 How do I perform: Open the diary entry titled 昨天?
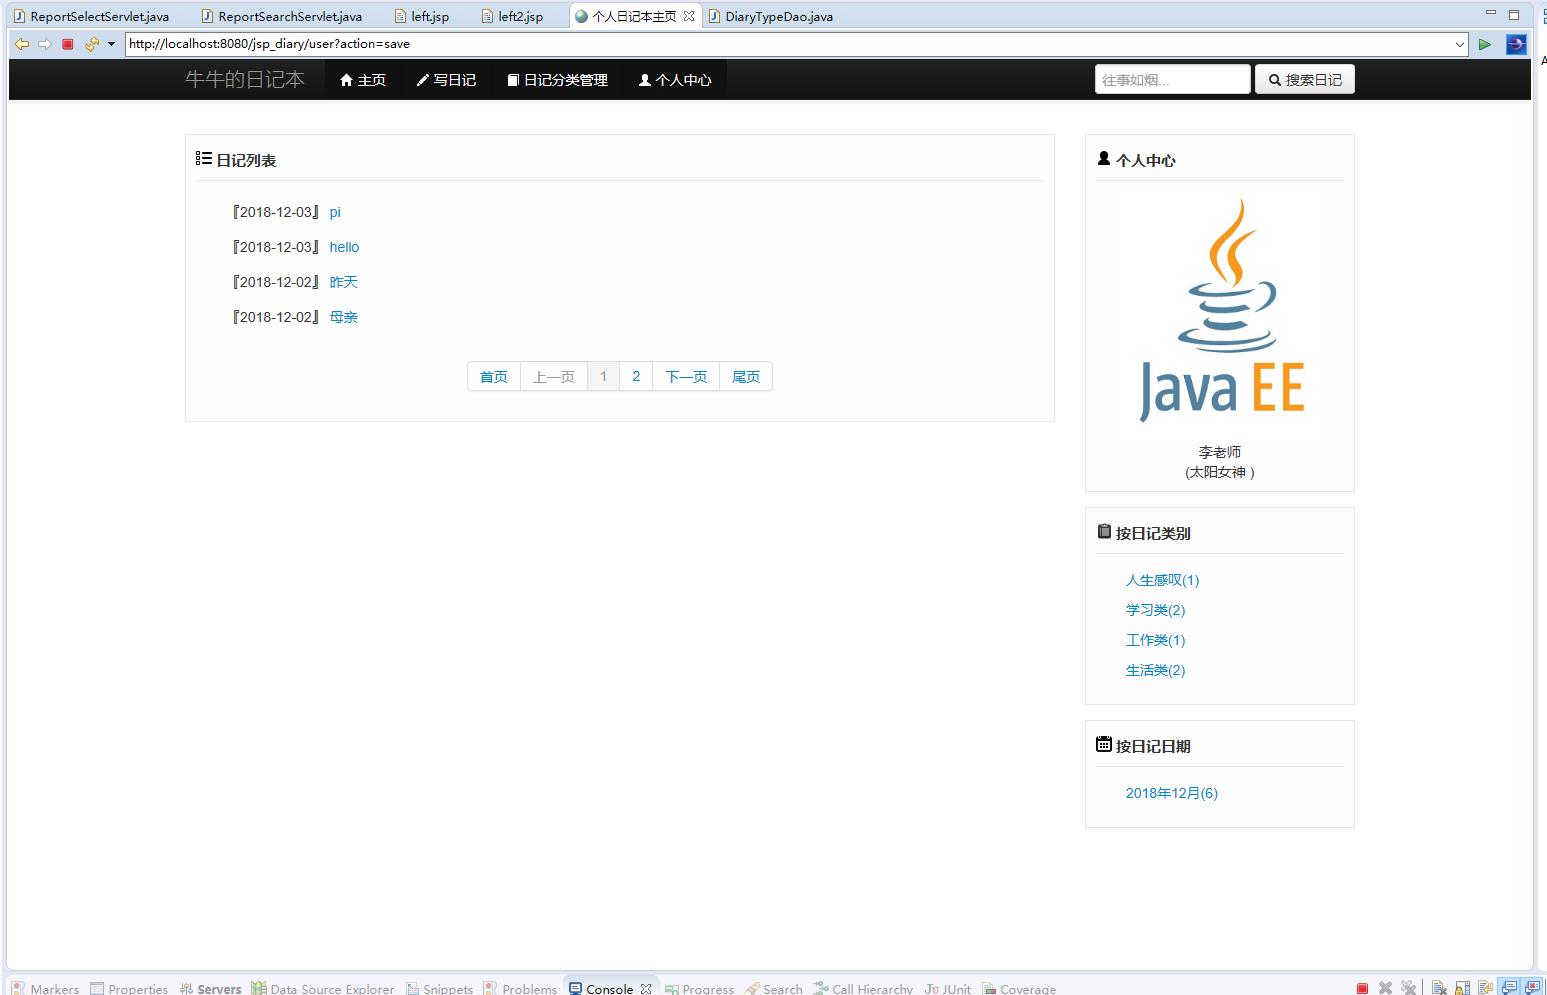point(343,282)
